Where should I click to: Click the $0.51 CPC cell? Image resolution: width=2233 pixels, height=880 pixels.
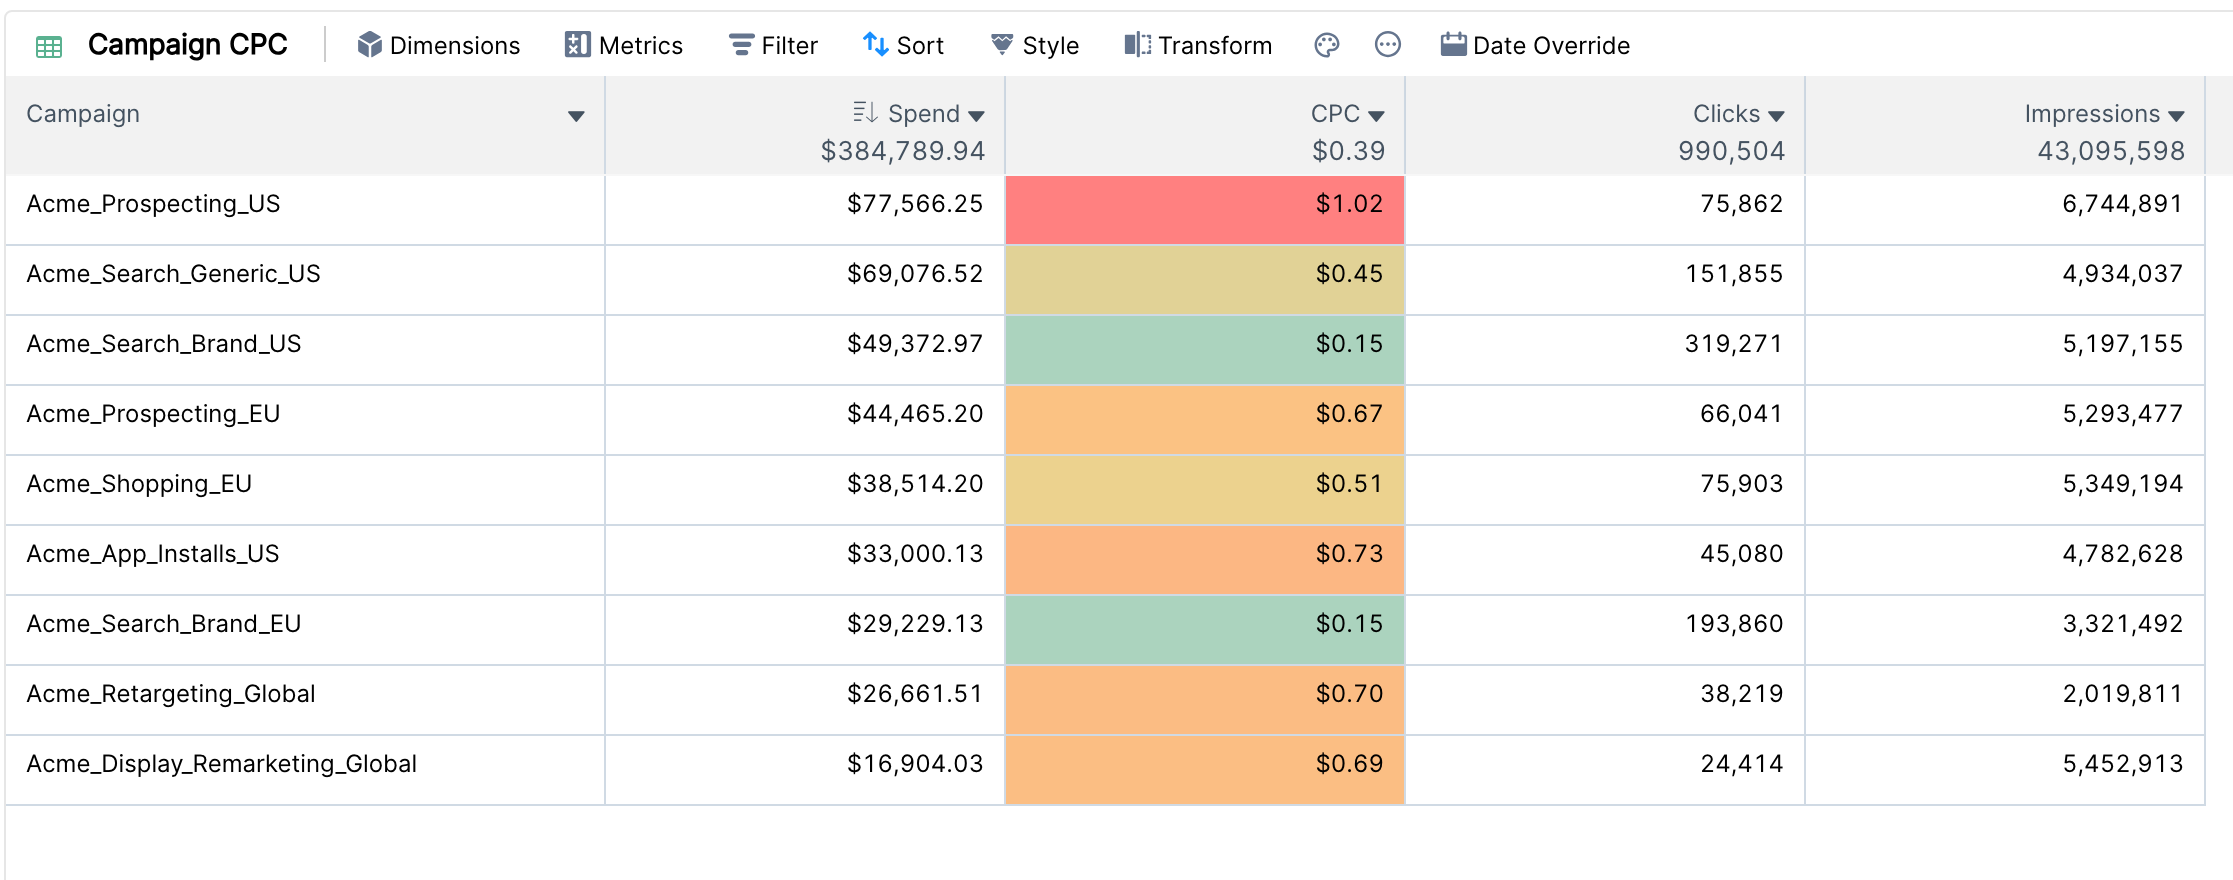1205,490
